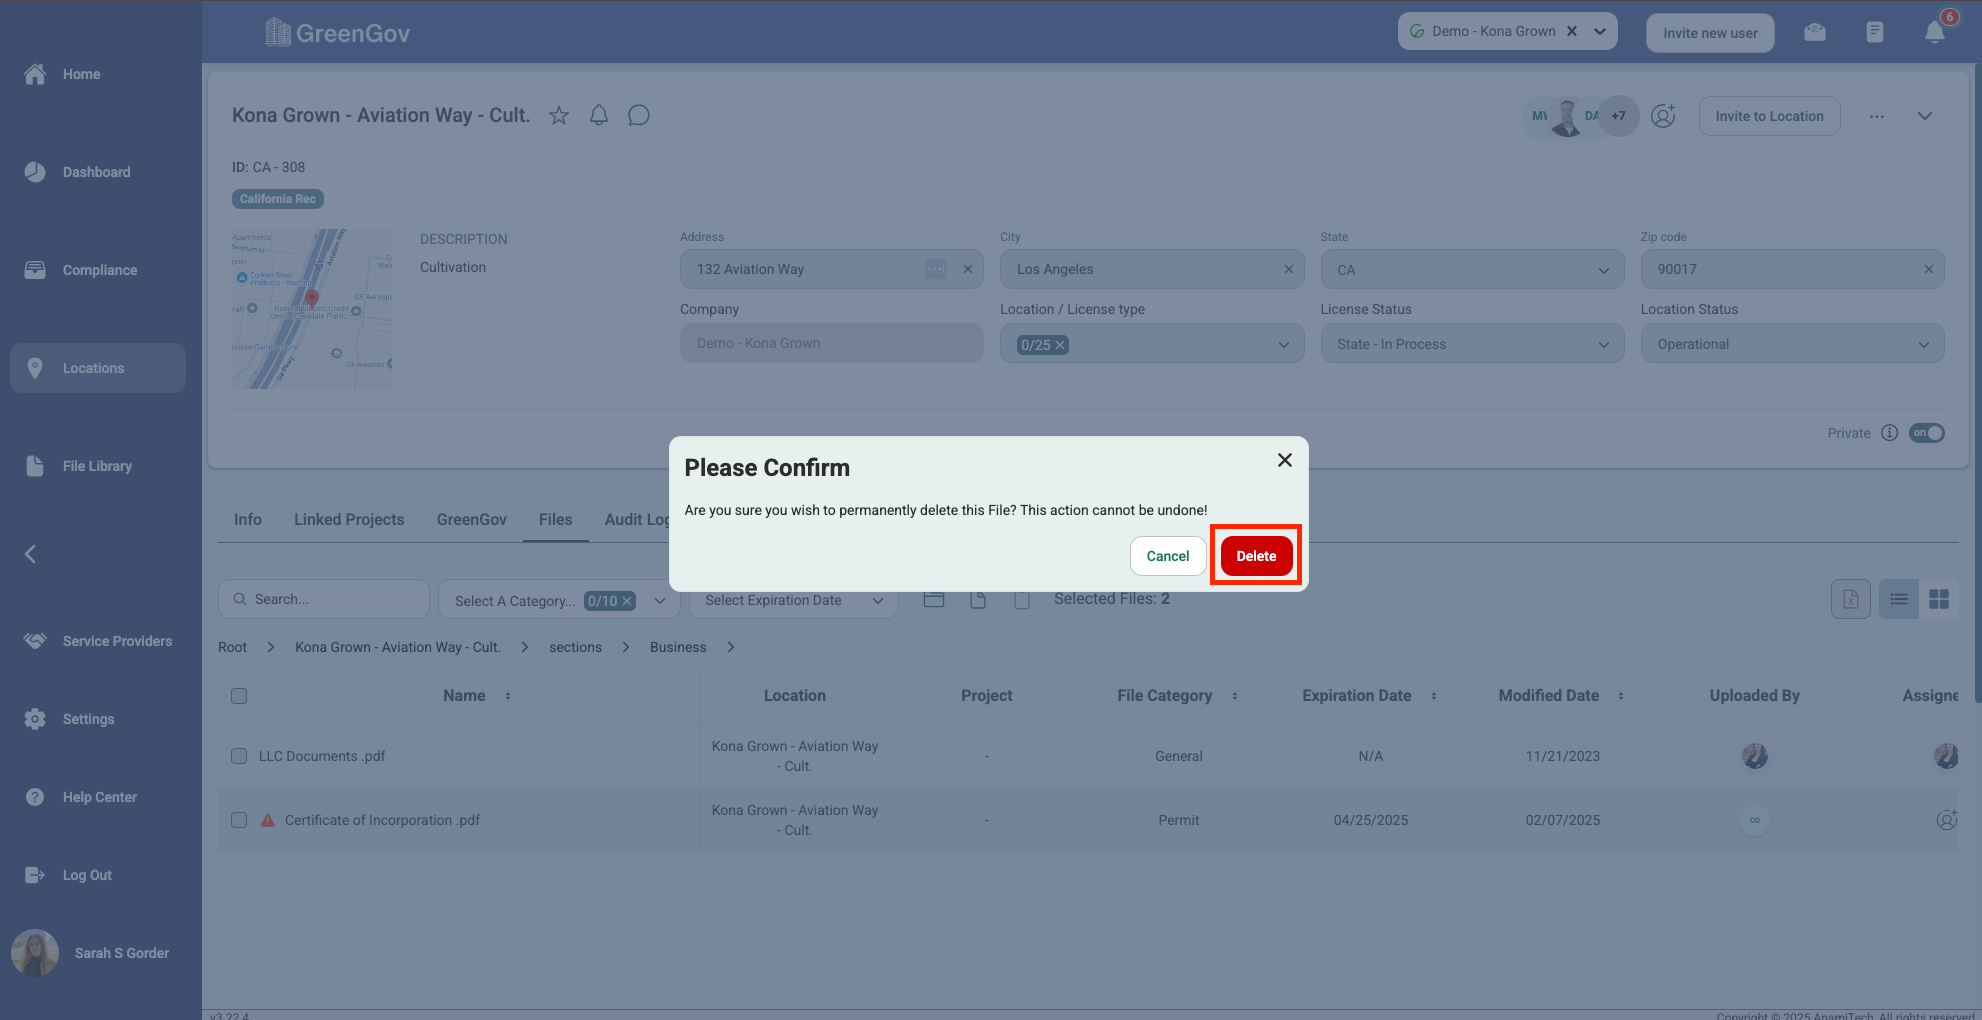
Task: Confirm deletion with the red Delete button
Action: click(x=1256, y=556)
